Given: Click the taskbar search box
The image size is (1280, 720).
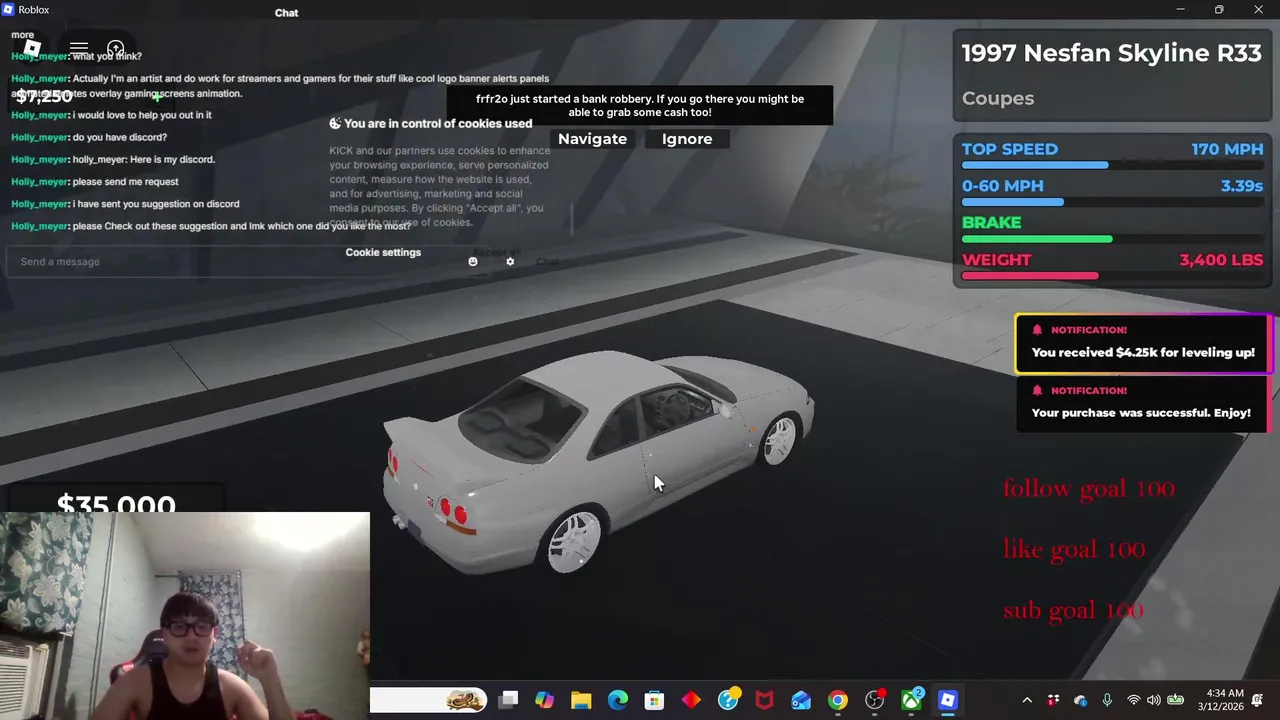Looking at the screenshot, I should click(429, 700).
